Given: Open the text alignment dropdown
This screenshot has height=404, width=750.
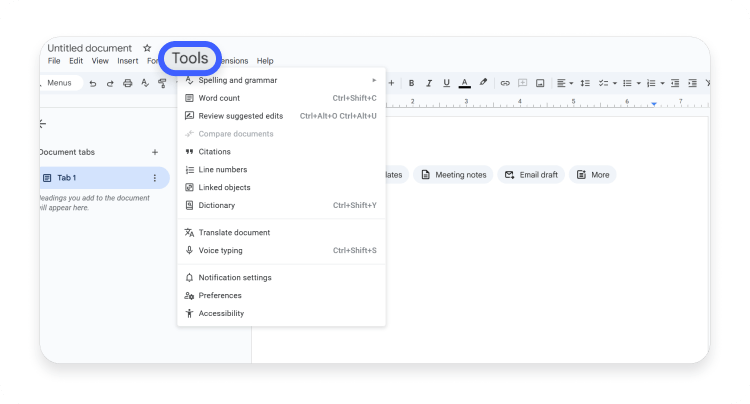Looking at the screenshot, I should tap(564, 83).
